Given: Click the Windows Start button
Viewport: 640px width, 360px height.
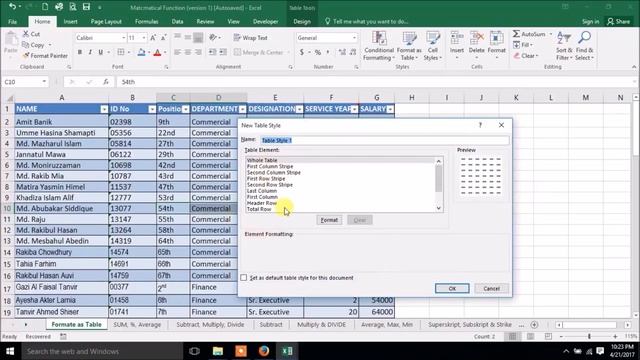Looking at the screenshot, I should point(10,351).
